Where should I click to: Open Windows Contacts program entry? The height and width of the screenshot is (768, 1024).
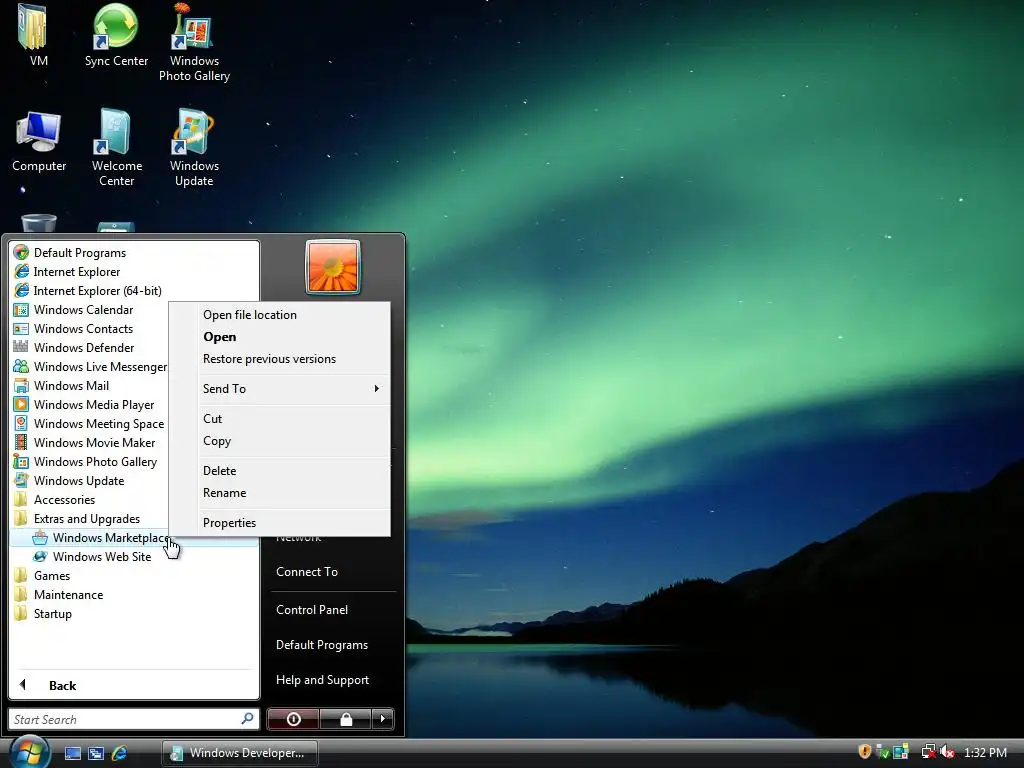pyautogui.click(x=90, y=328)
